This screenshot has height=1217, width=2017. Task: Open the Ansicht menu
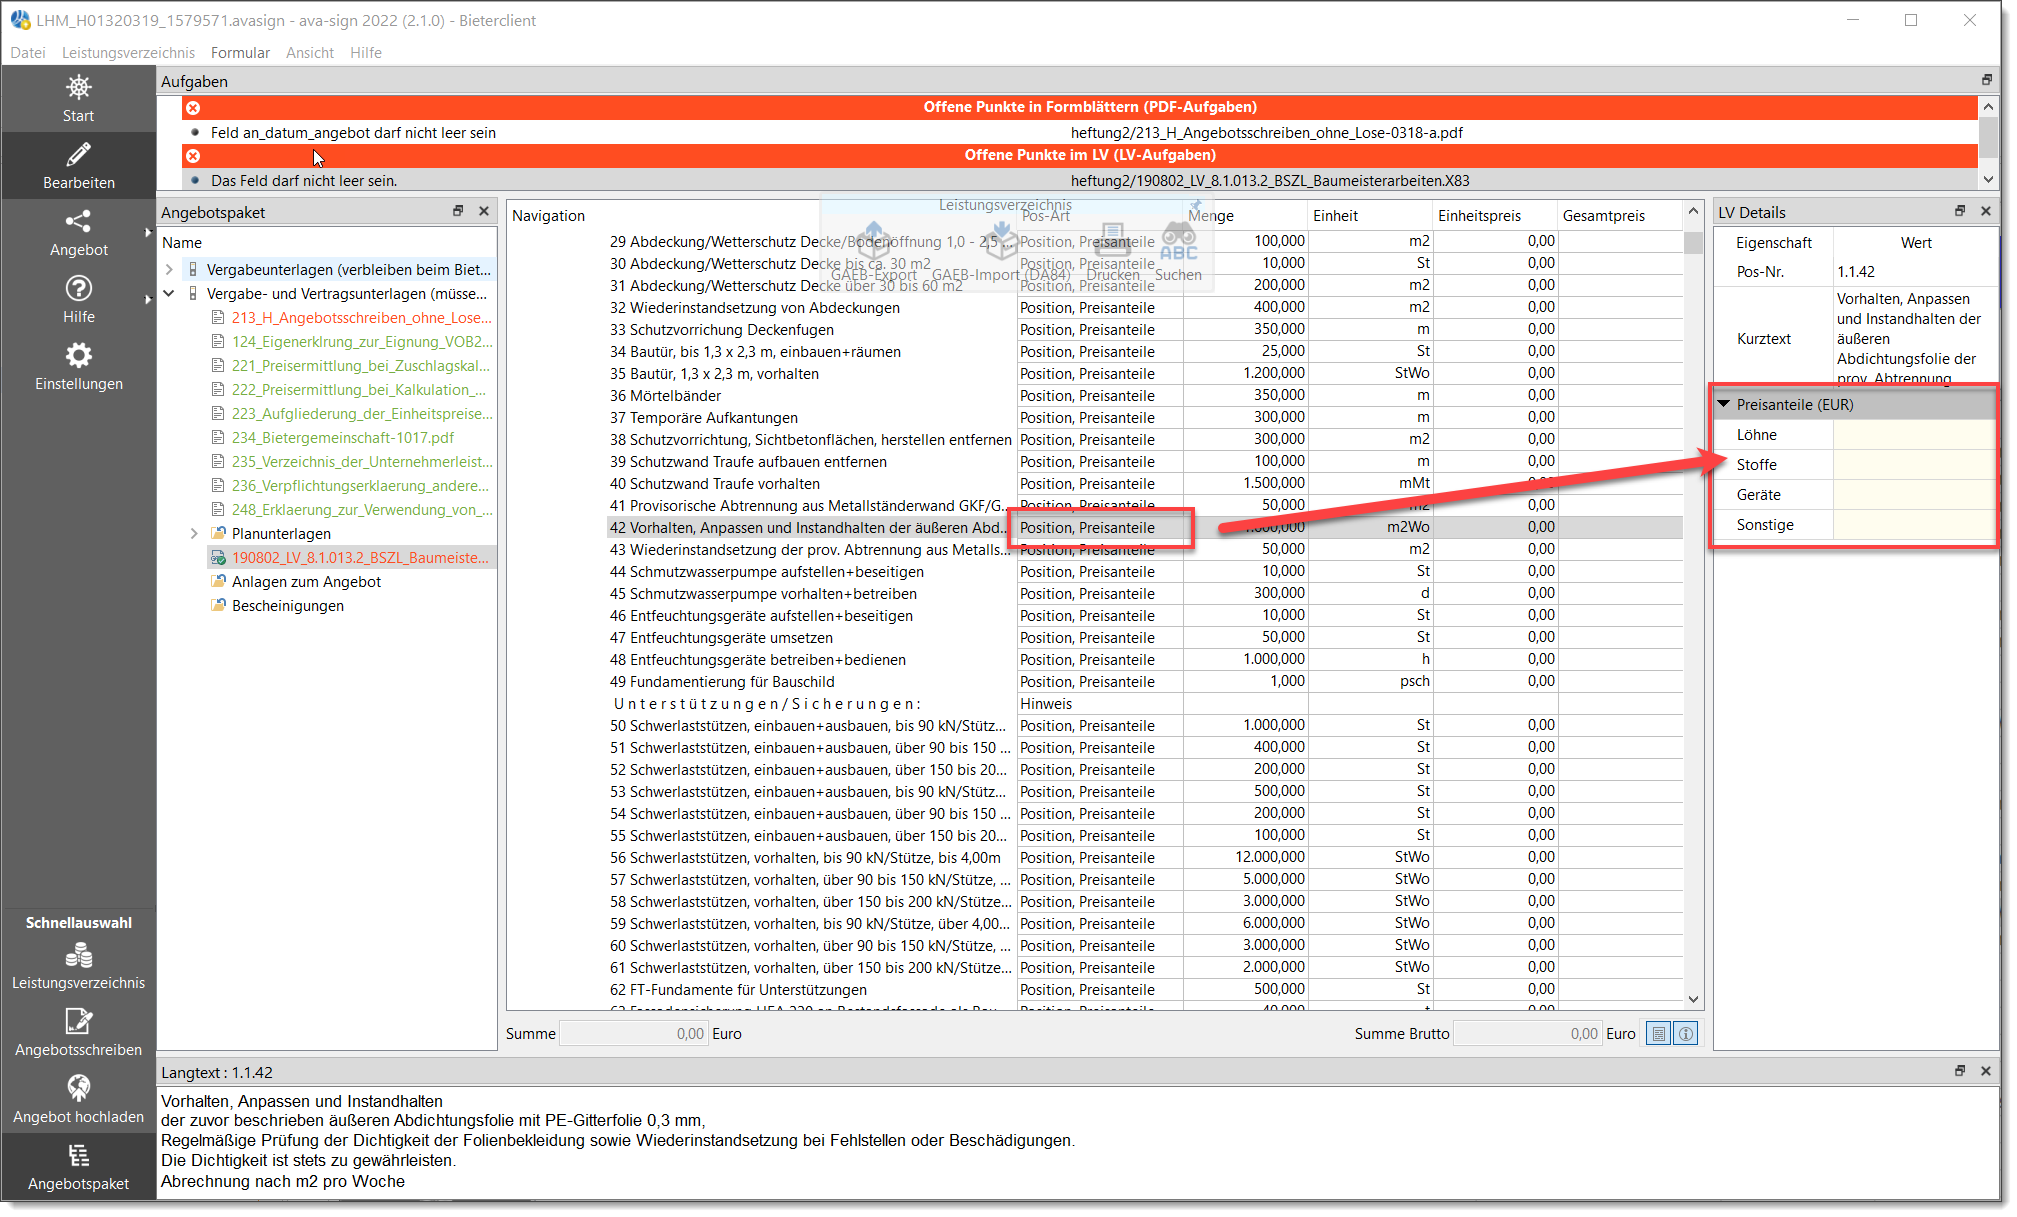click(x=310, y=53)
